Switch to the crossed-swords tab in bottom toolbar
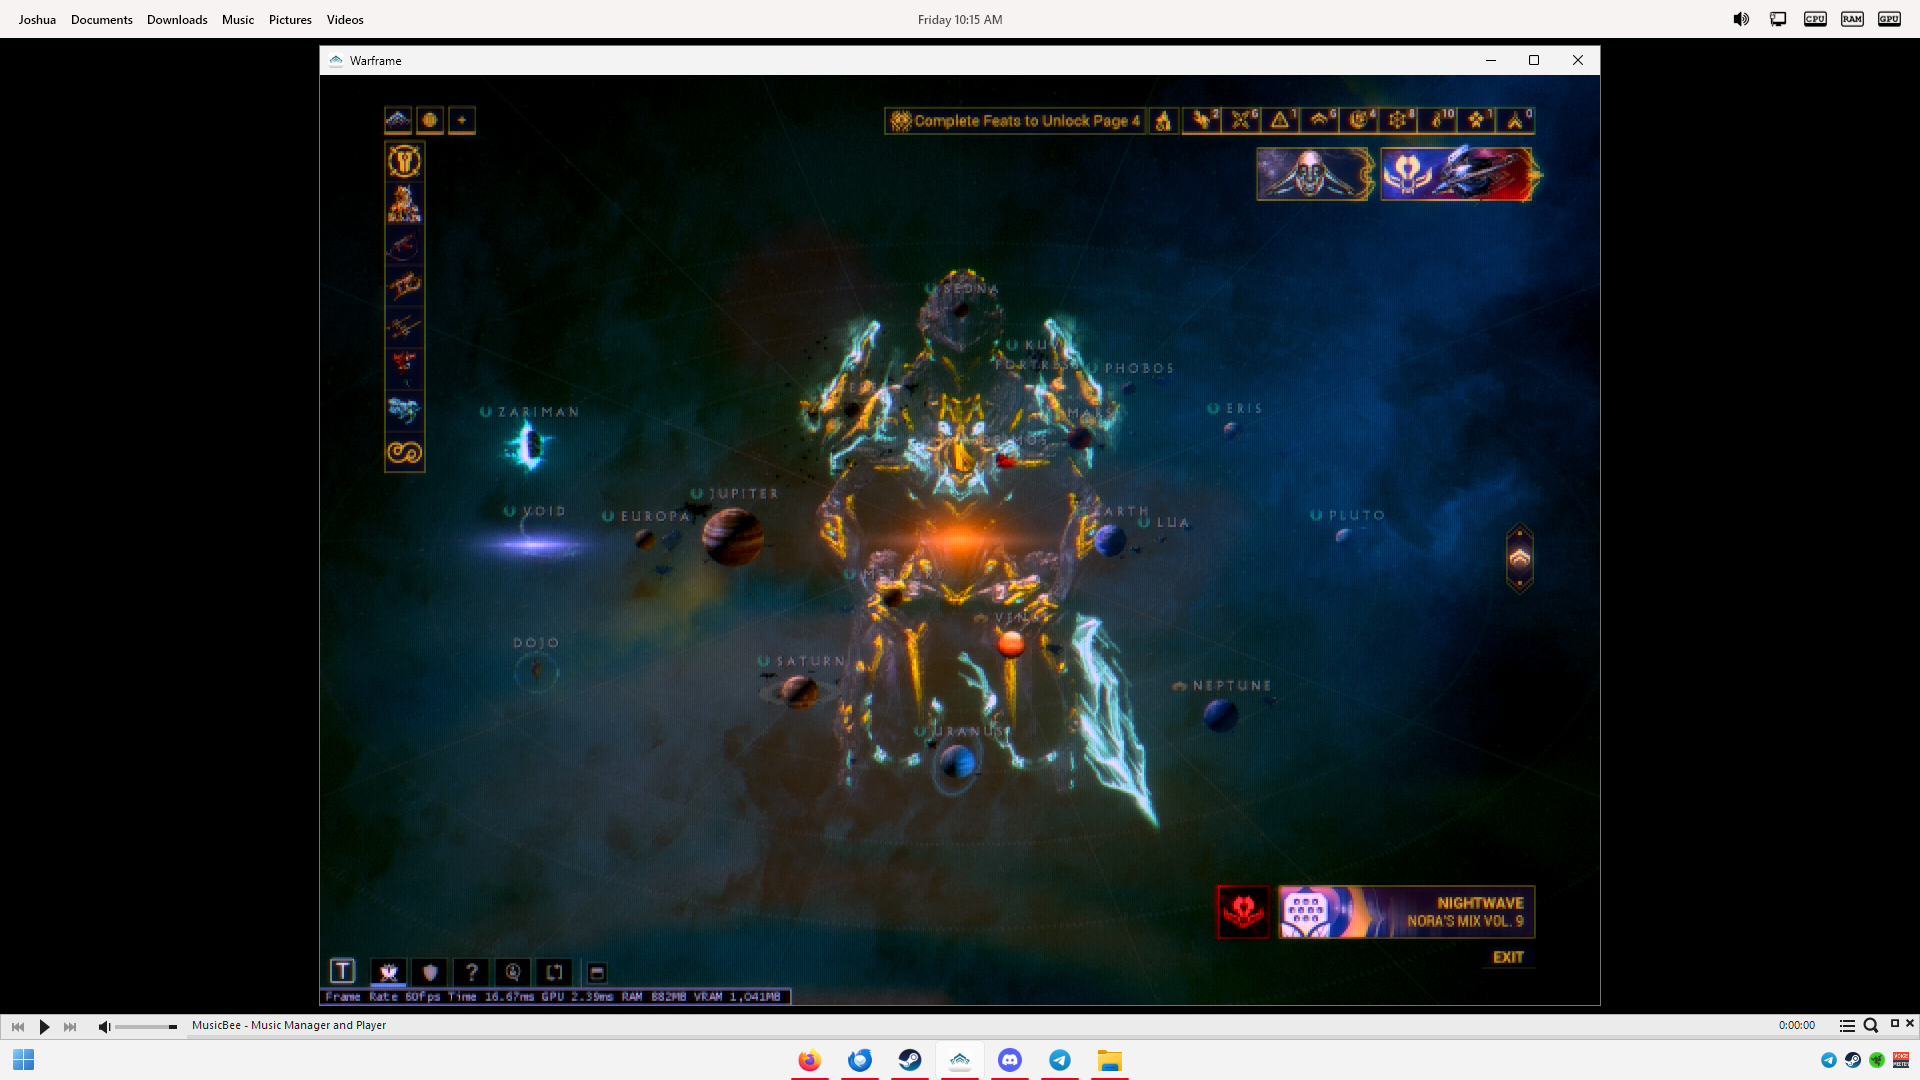This screenshot has width=1920, height=1080. click(x=389, y=972)
